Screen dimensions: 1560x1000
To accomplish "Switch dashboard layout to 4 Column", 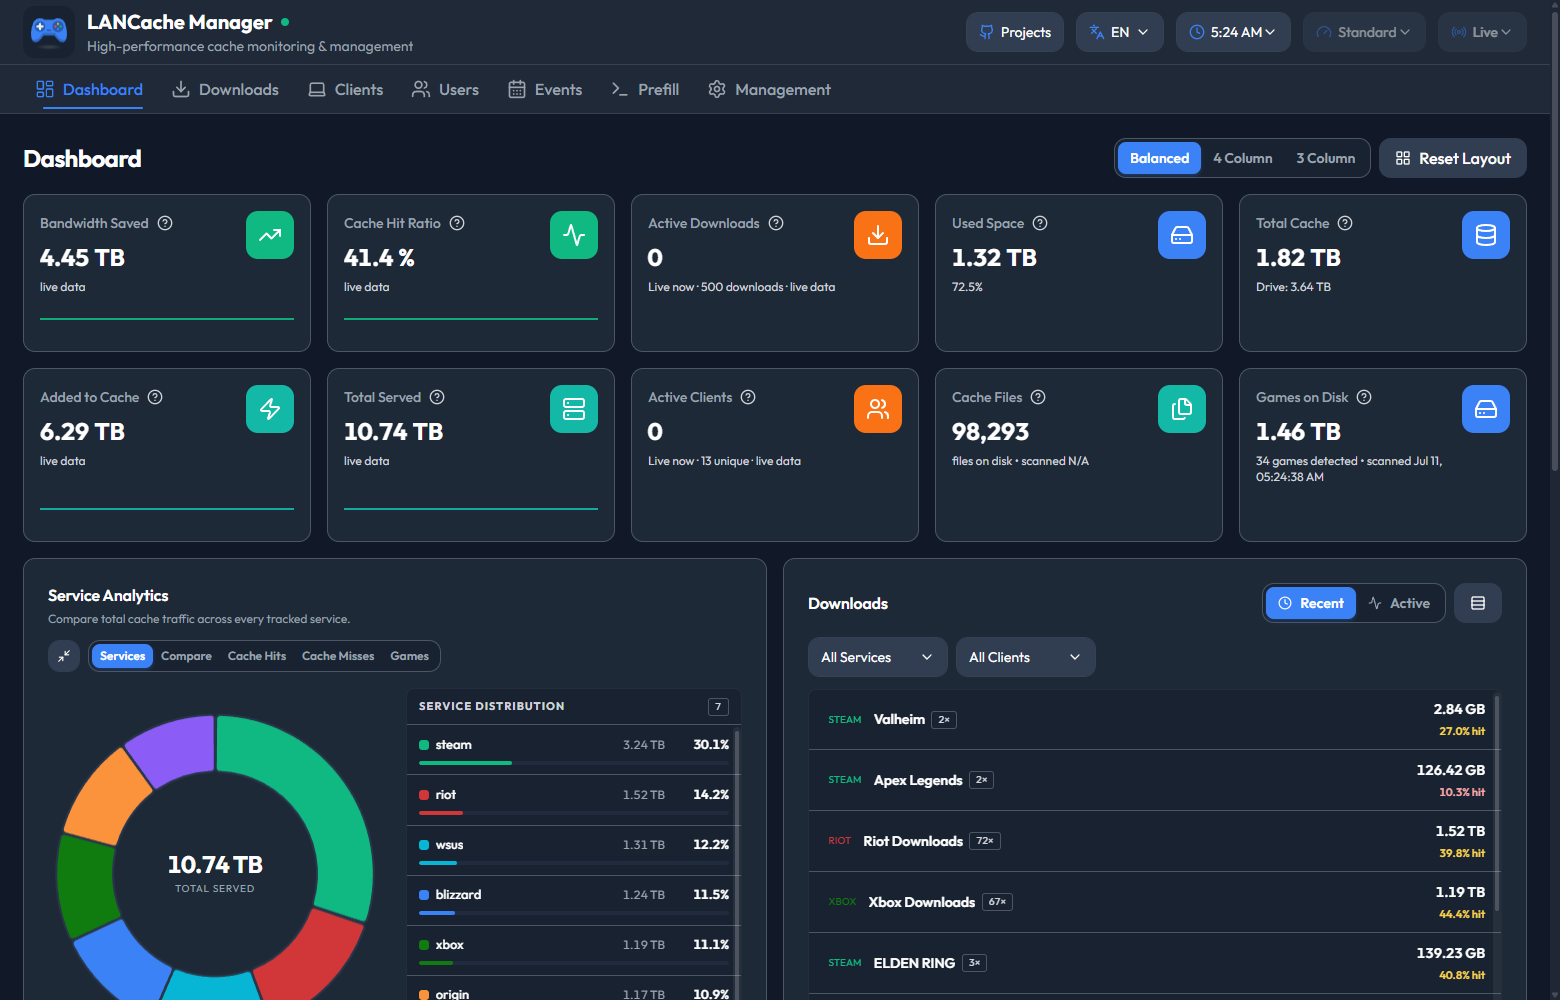I will (1243, 158).
